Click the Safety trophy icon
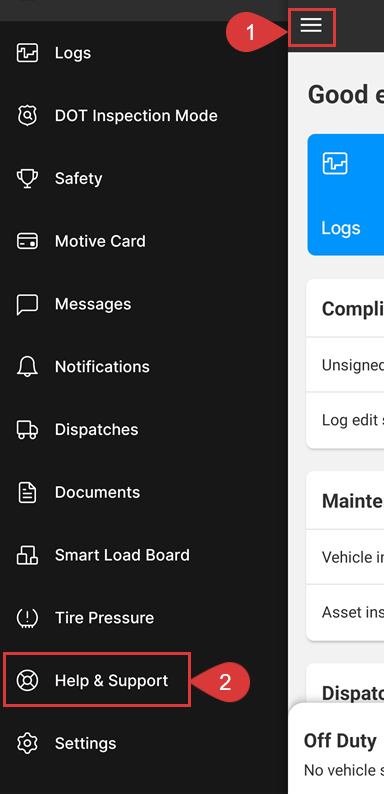The image size is (384, 794). click(x=27, y=178)
